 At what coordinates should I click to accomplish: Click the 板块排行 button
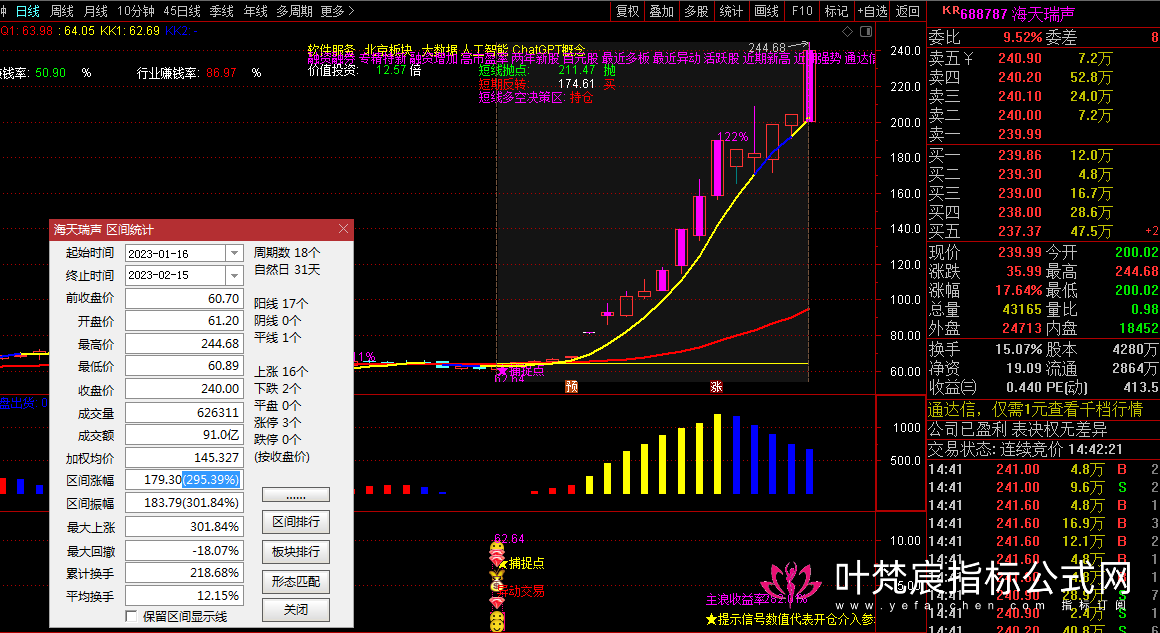(x=296, y=552)
